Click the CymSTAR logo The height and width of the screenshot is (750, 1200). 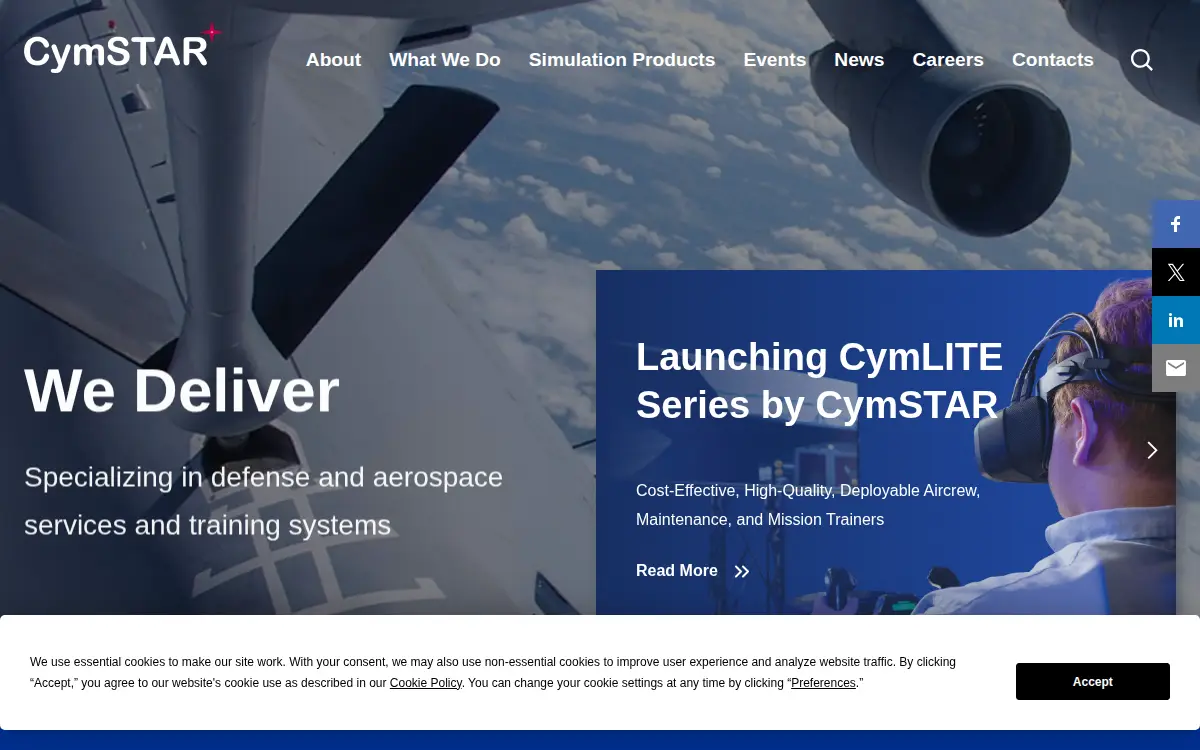[x=121, y=48]
